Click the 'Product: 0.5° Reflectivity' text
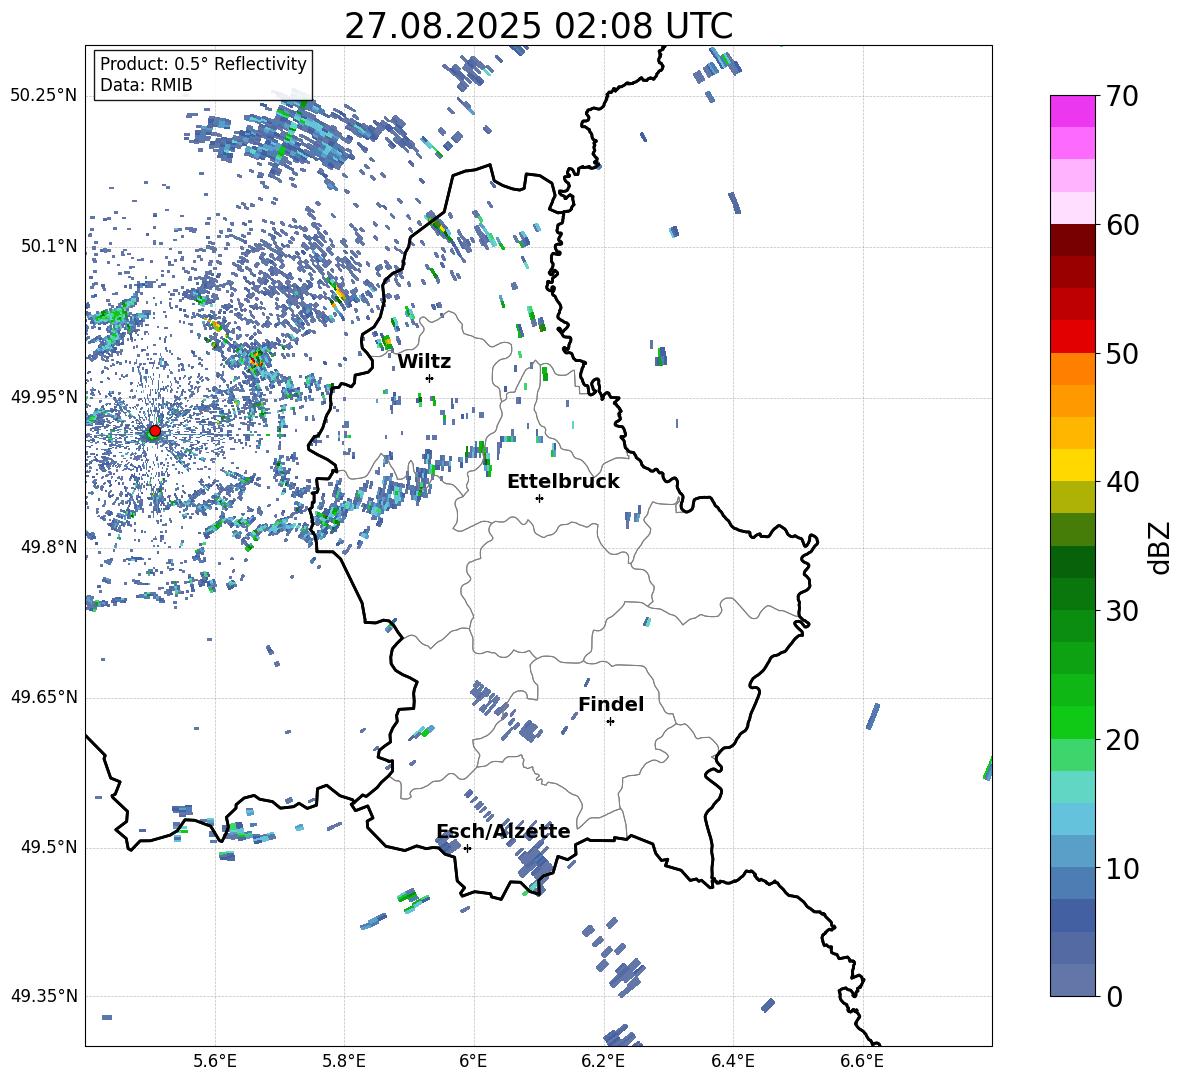 click(203, 63)
